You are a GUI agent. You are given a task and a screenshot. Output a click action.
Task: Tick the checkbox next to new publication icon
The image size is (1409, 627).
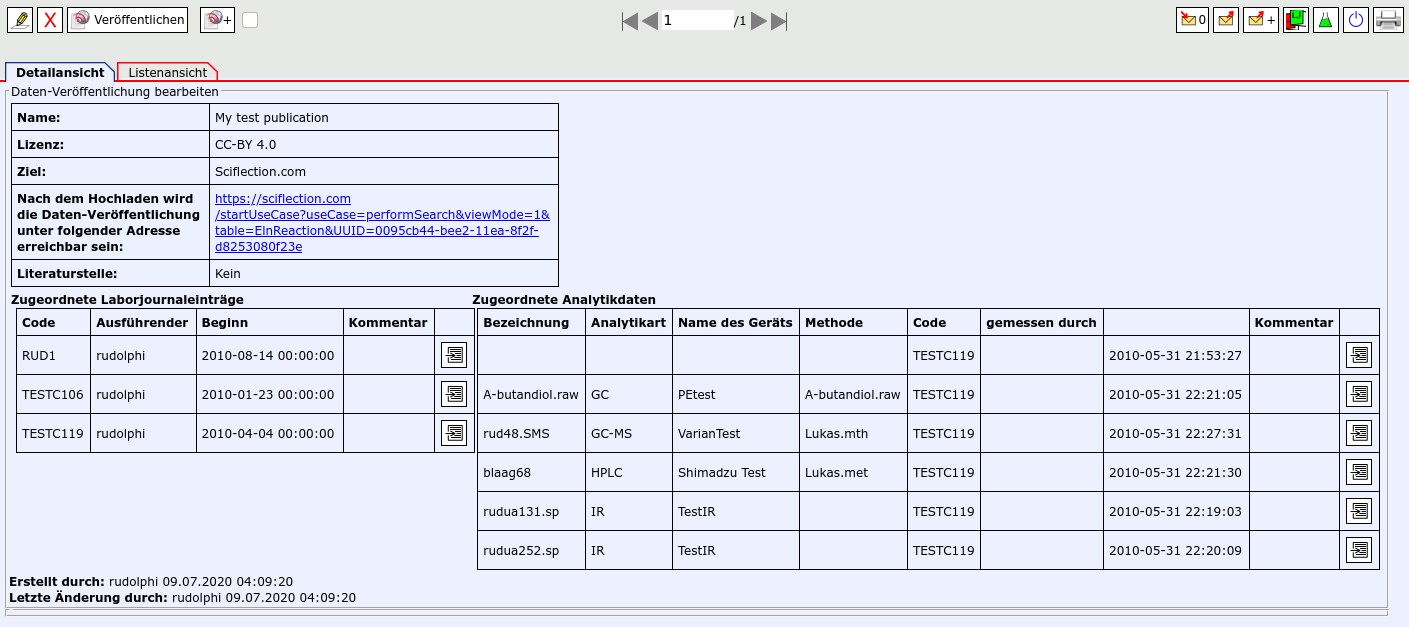[250, 20]
